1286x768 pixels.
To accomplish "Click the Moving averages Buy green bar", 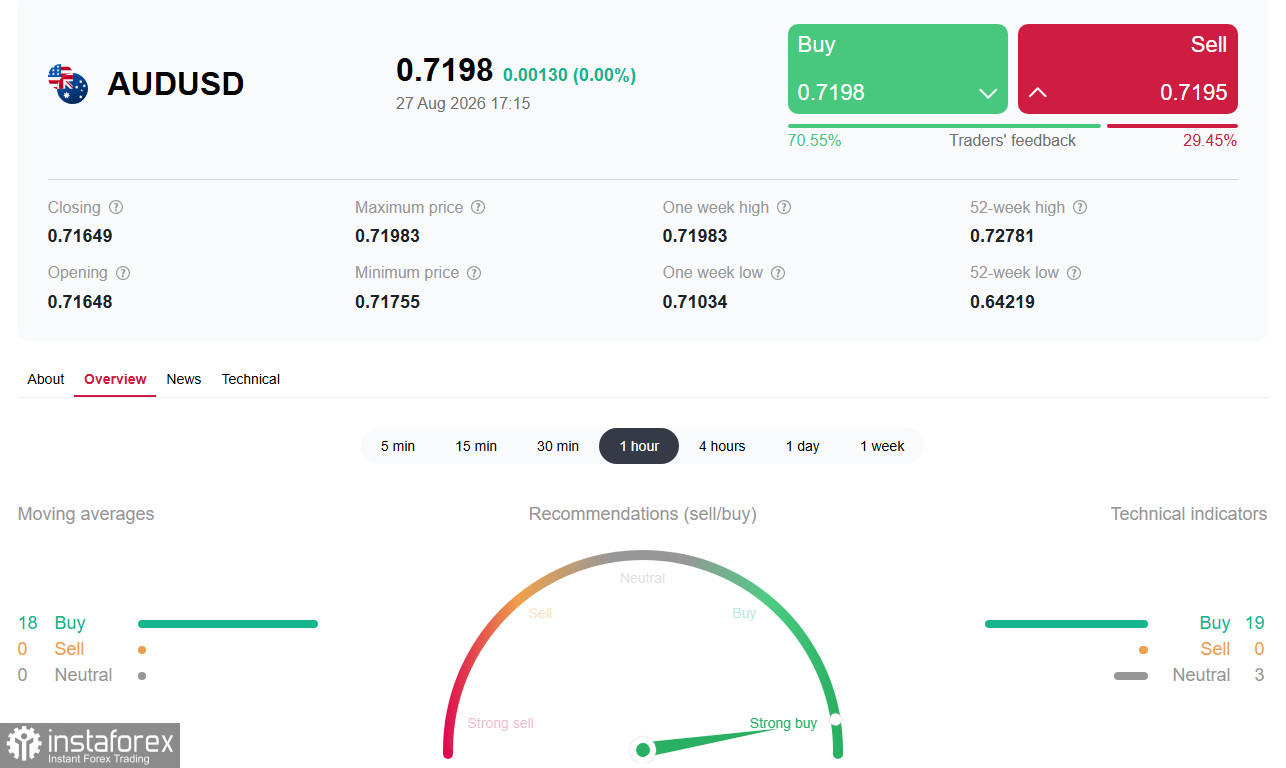I will coord(228,624).
